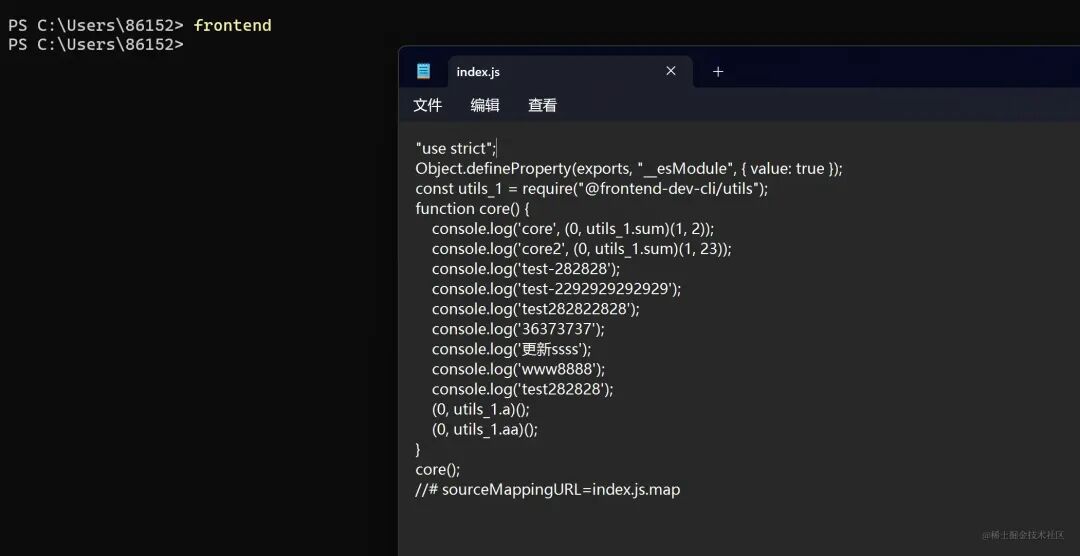Close the index.js tab
The height and width of the screenshot is (556, 1080).
(671, 71)
